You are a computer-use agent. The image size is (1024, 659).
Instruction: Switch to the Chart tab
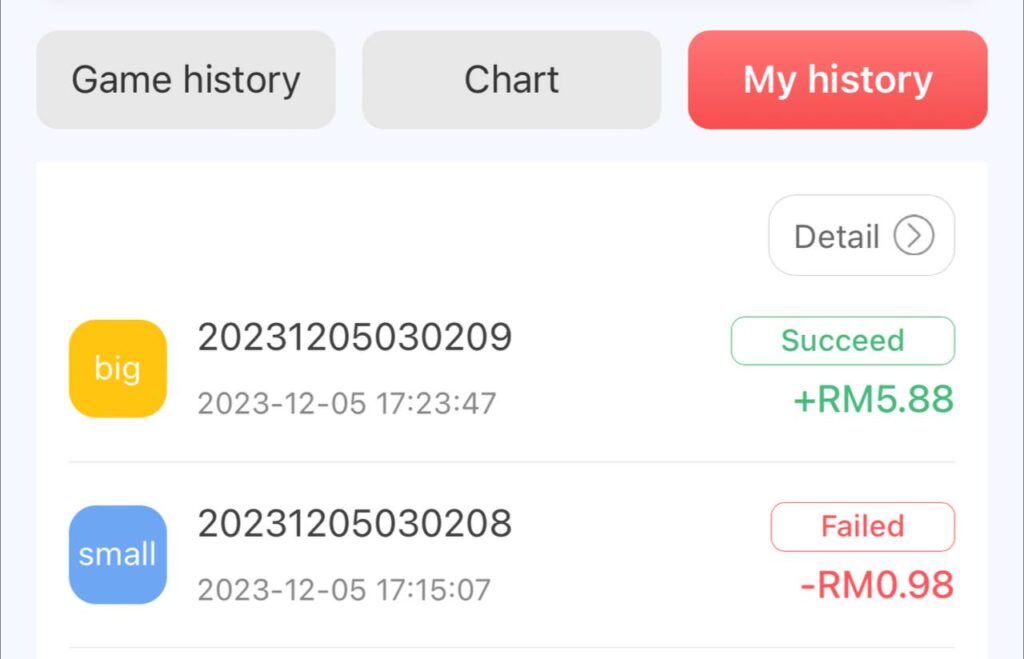512,80
